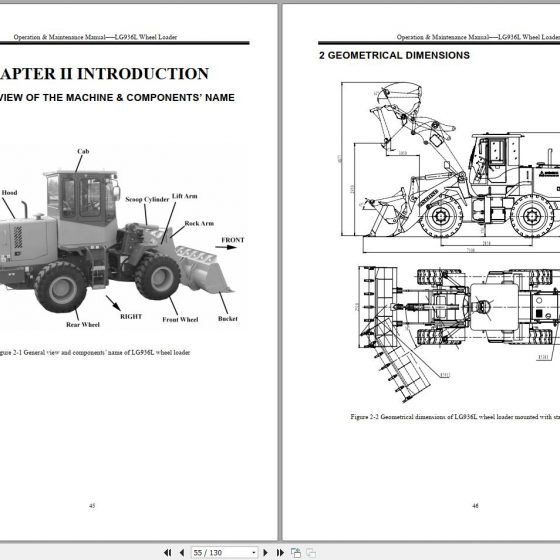Go to the next page
Screen dimensions: 560x560
pos(265,552)
